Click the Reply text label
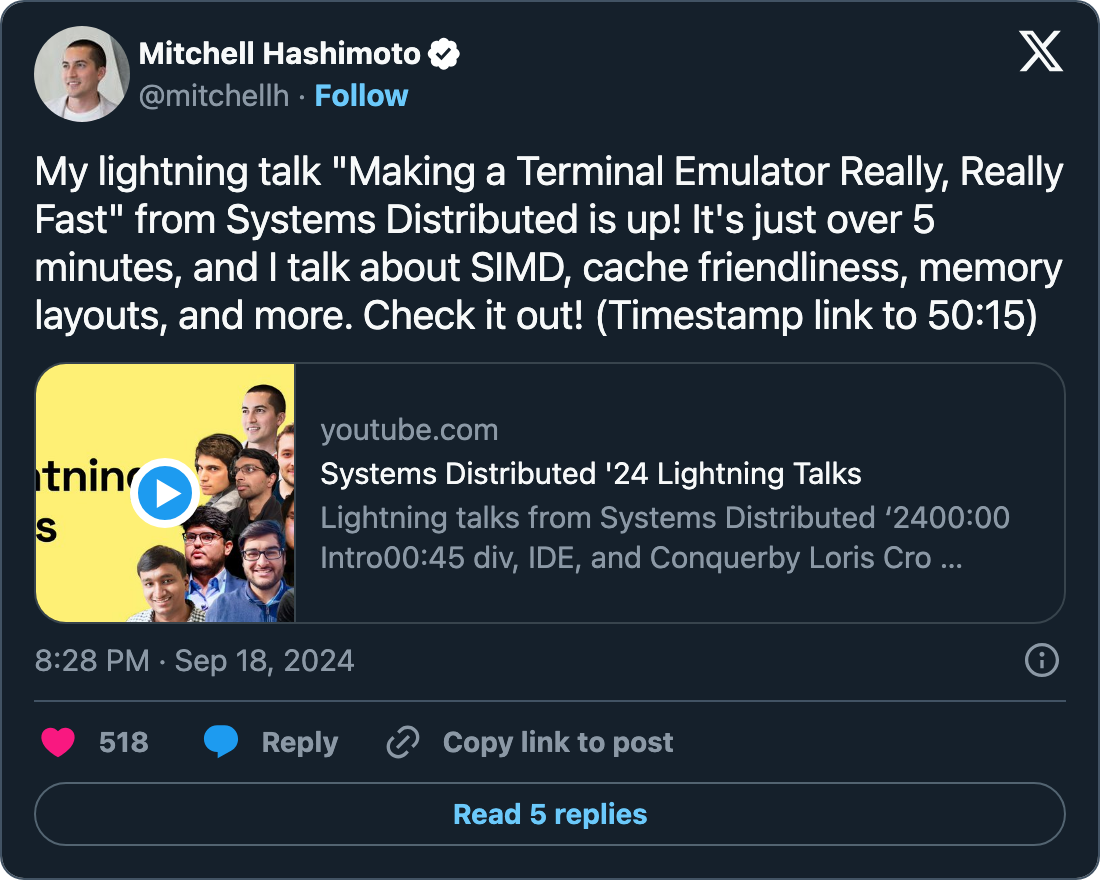 tap(299, 742)
